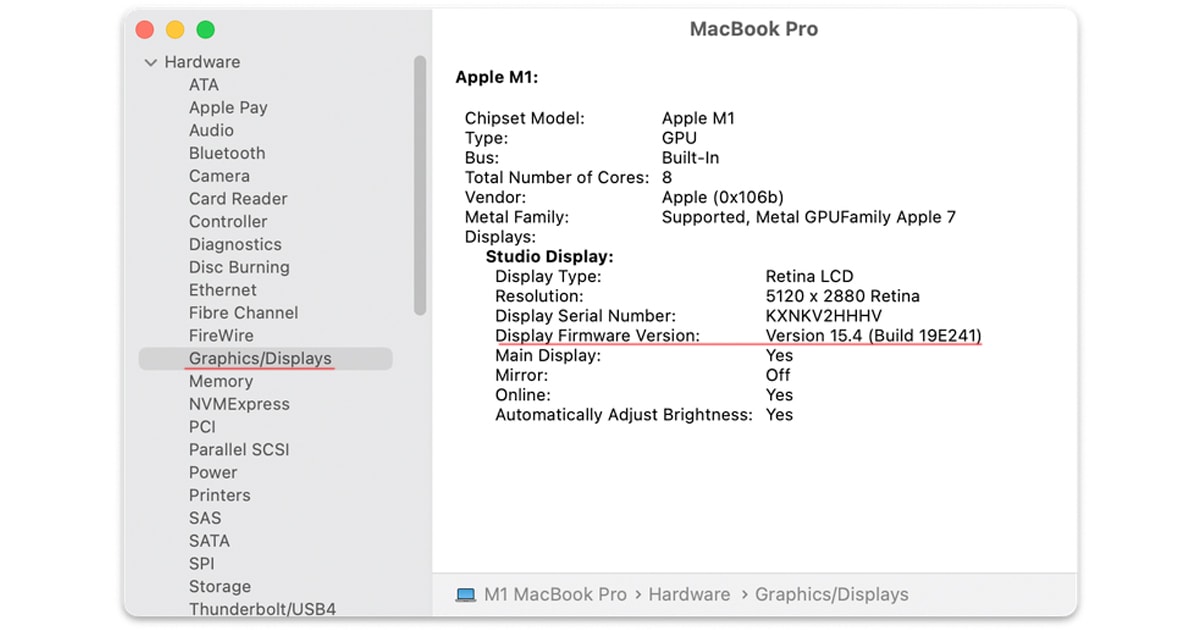Show Bluetooth hardware information

(x=227, y=154)
